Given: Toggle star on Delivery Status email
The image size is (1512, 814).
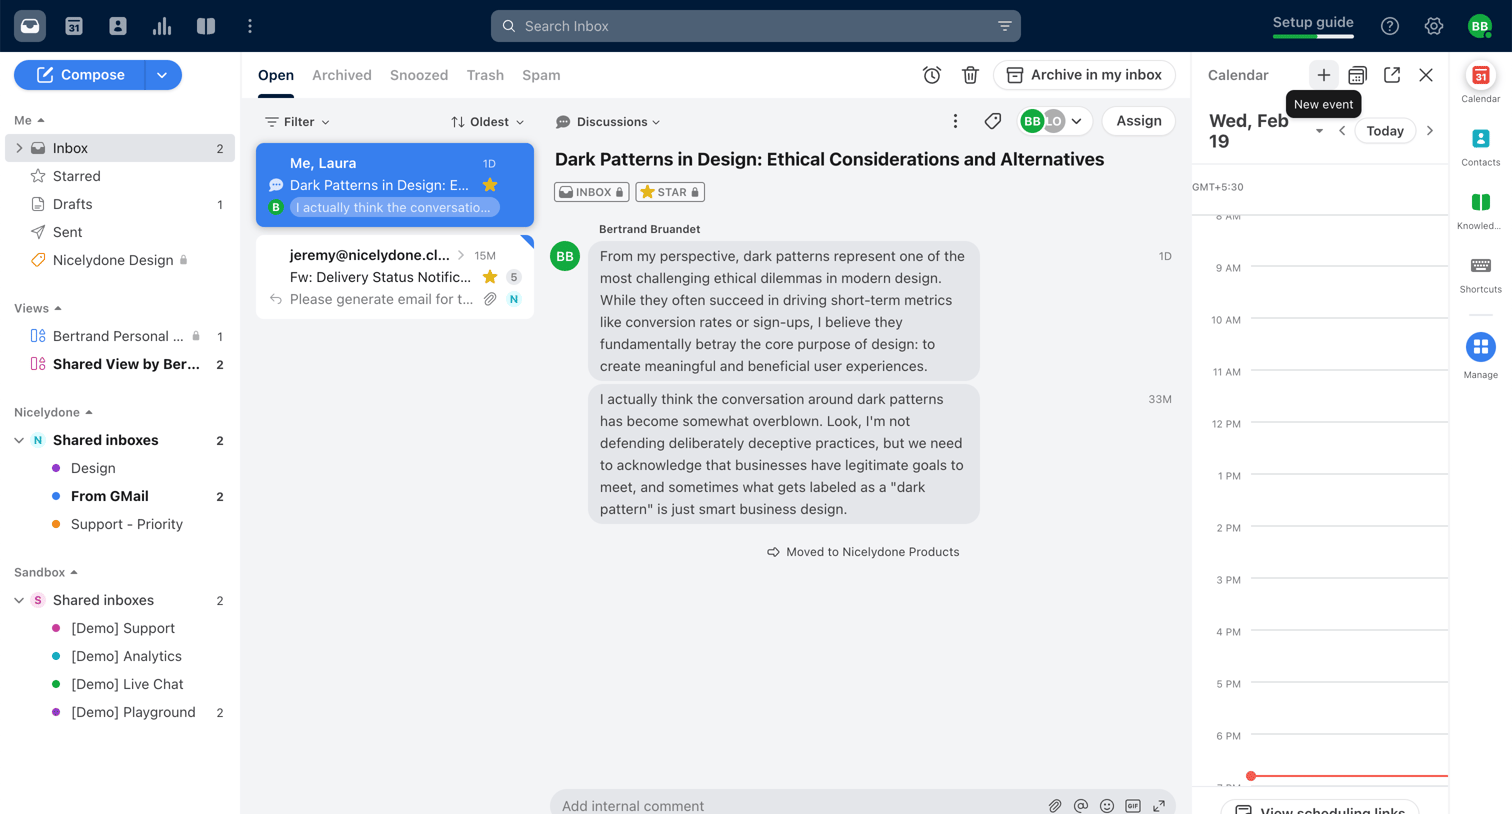Looking at the screenshot, I should pos(490,277).
